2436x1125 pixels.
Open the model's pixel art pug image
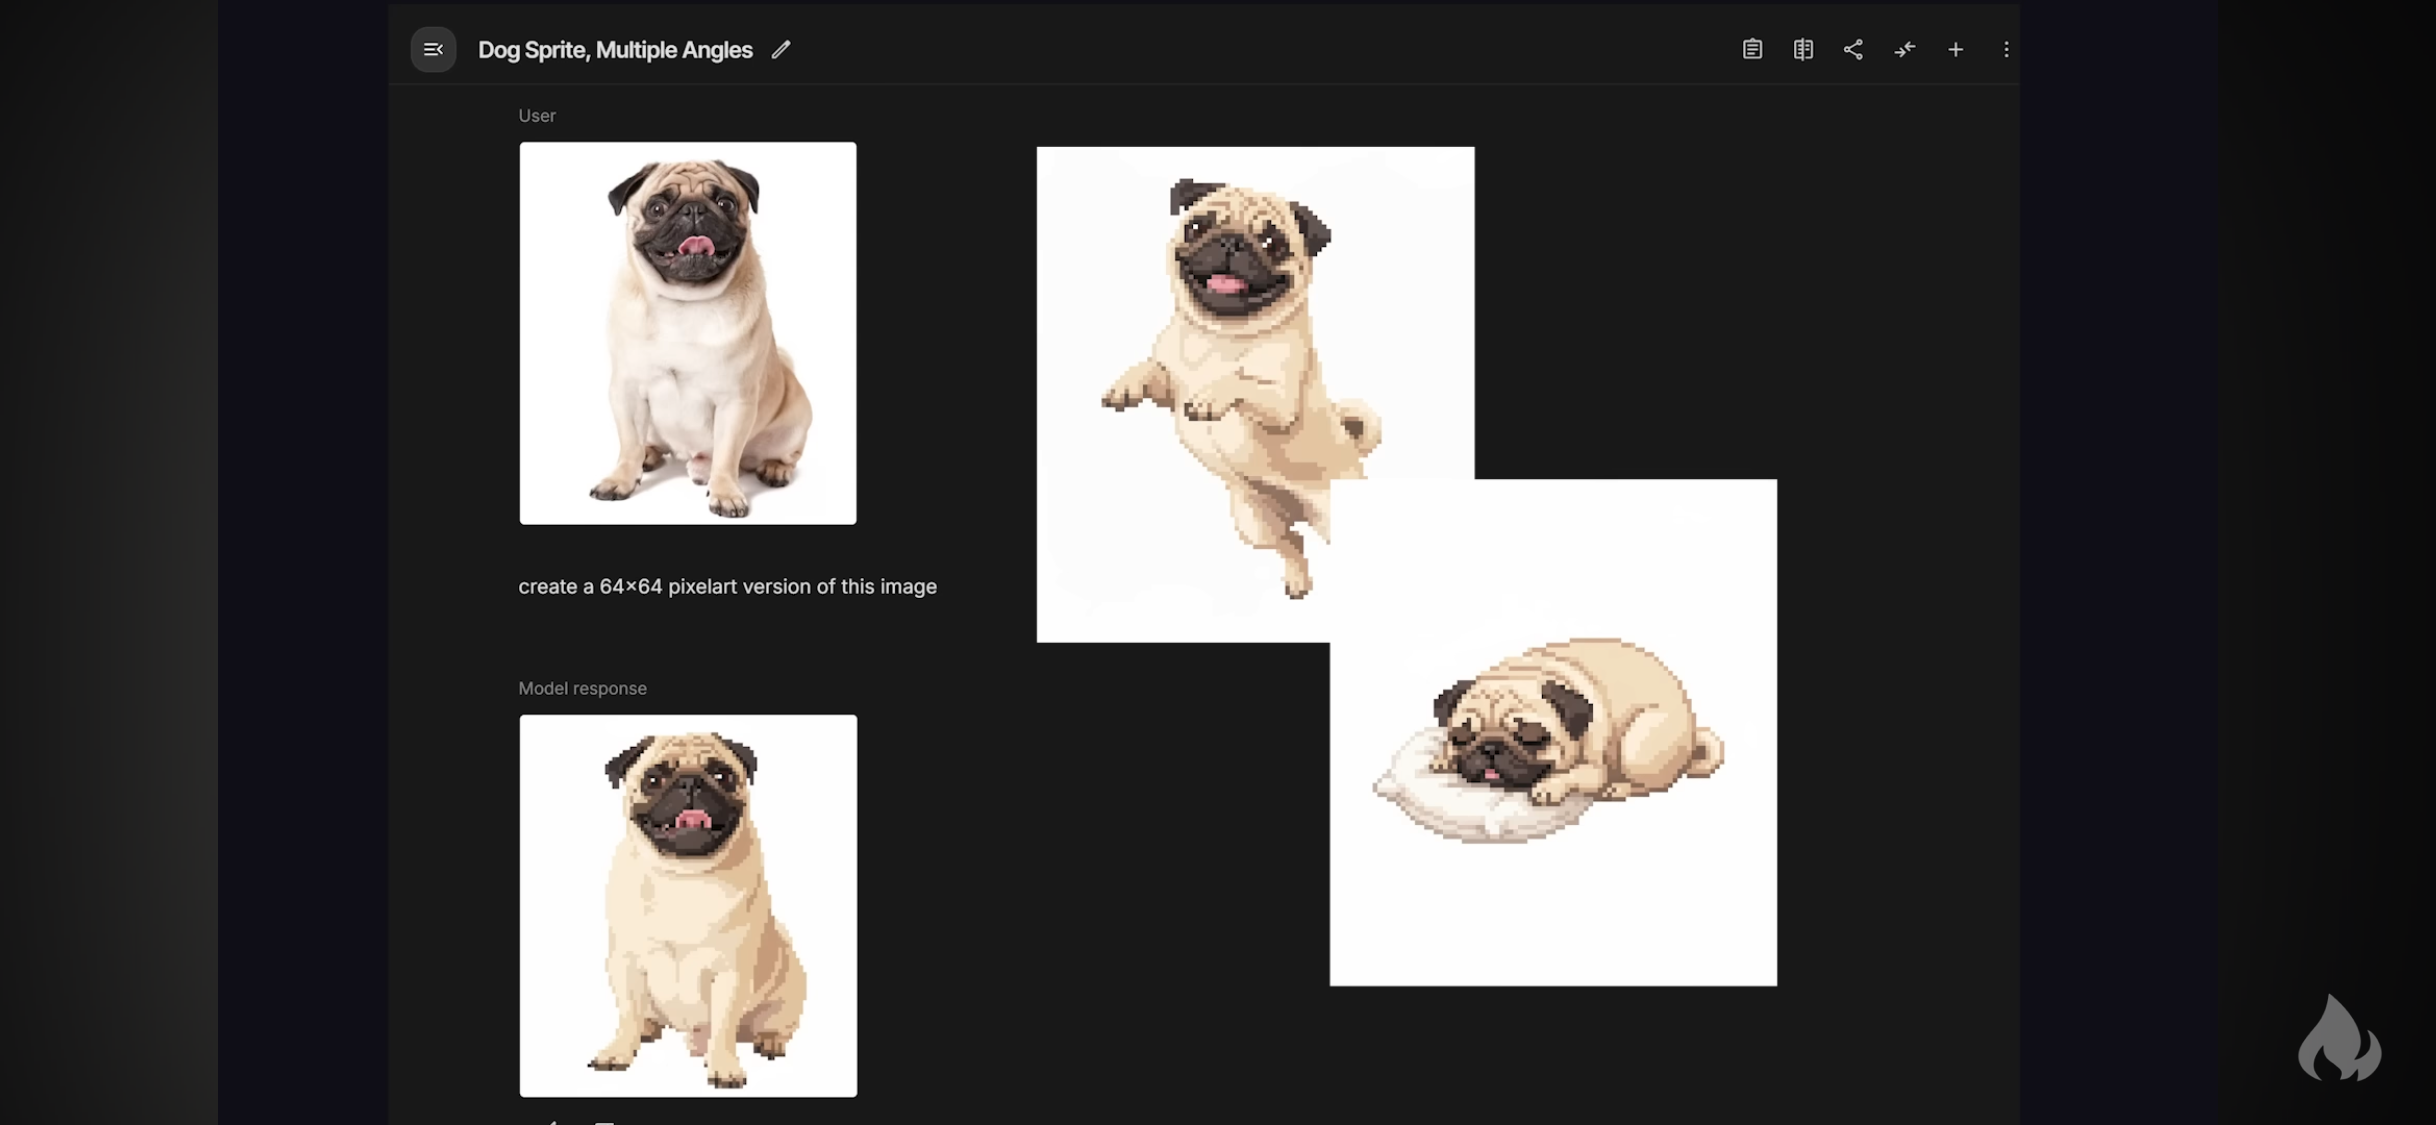point(688,905)
